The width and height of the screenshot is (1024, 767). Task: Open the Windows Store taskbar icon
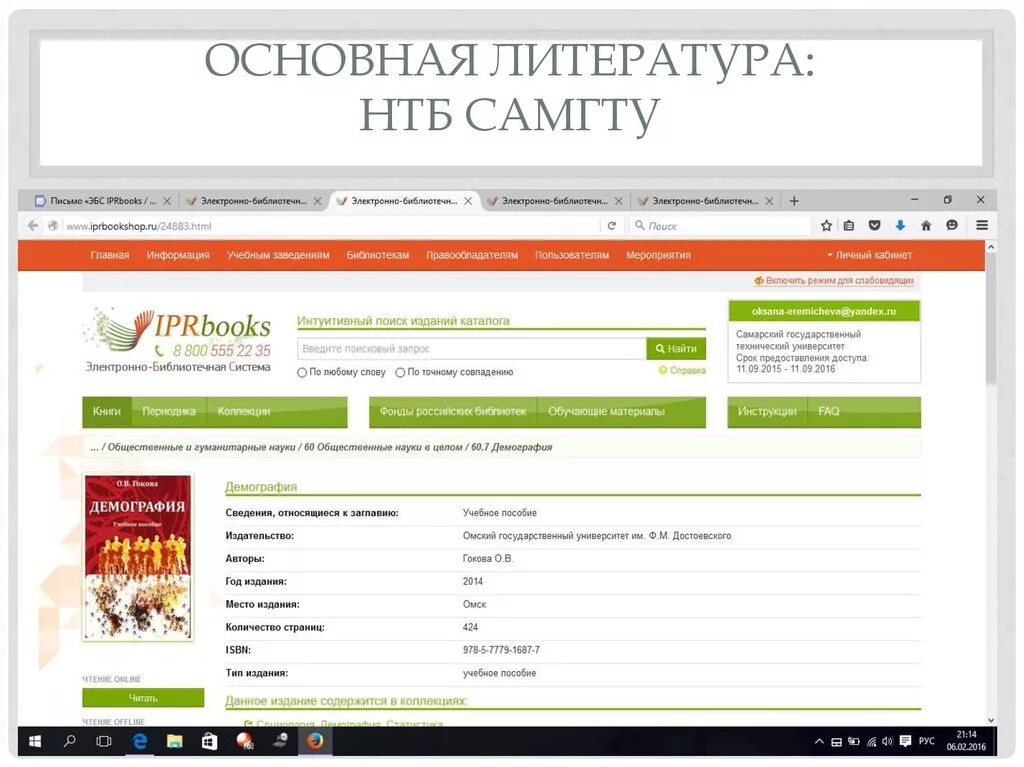(x=209, y=742)
